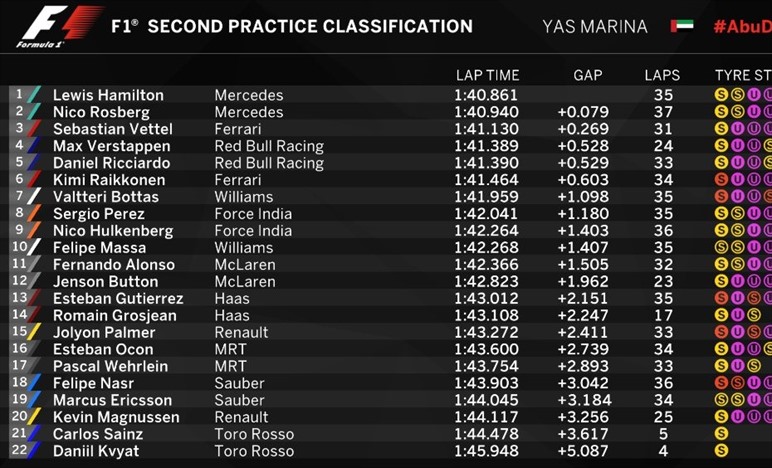Select the GAP column header
This screenshot has height=468, width=772.
pyautogui.click(x=587, y=75)
